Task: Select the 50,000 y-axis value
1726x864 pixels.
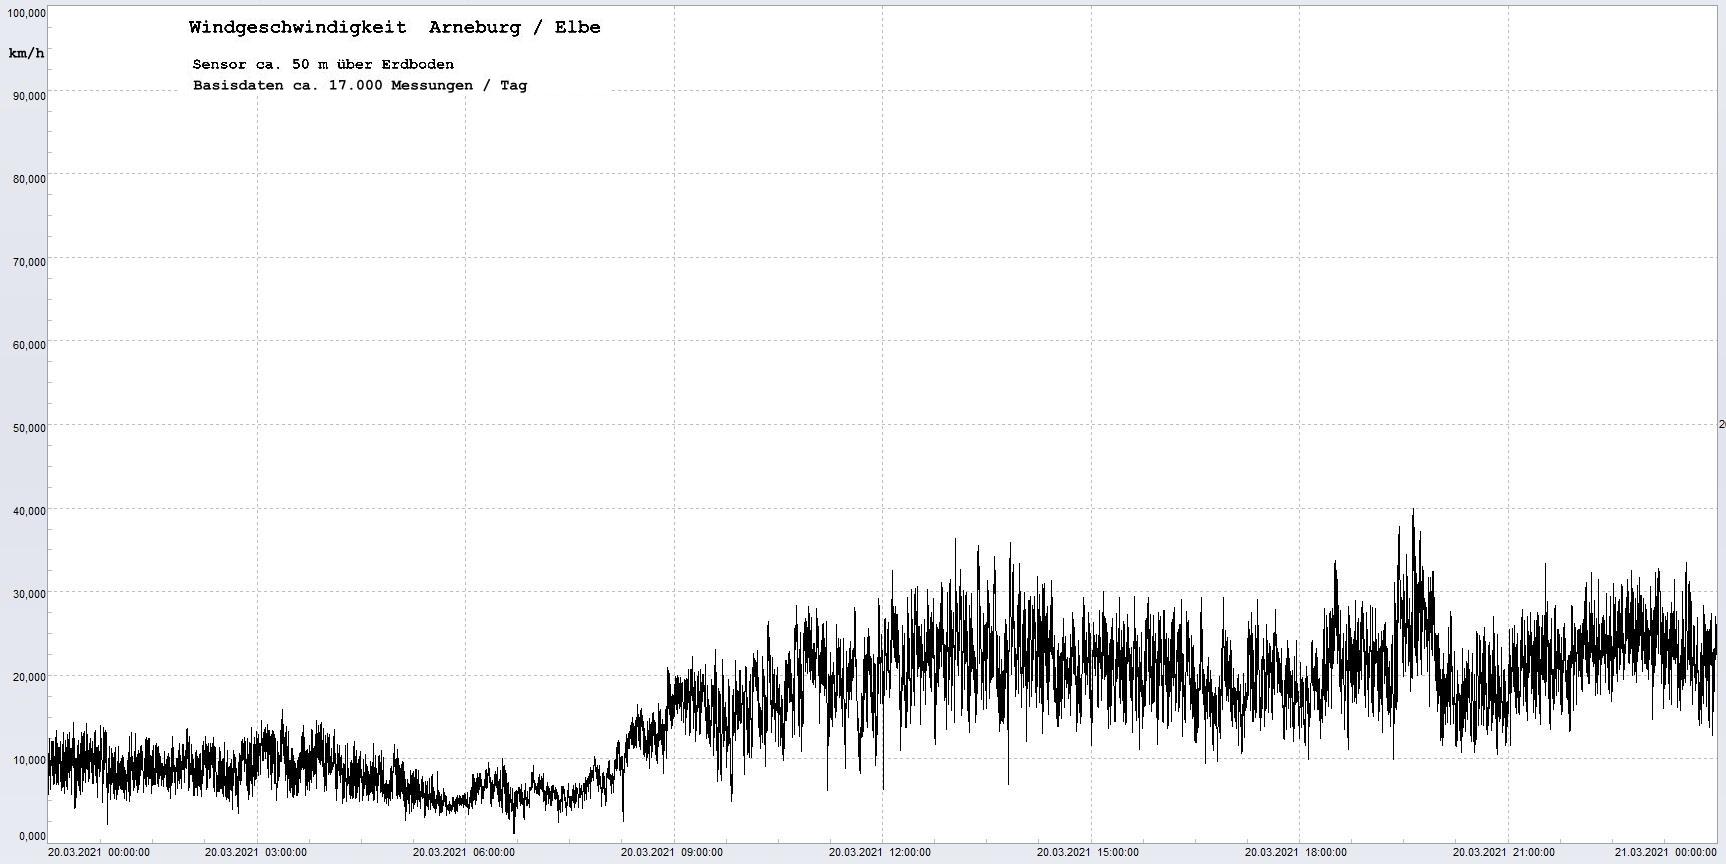Action: tap(29, 428)
